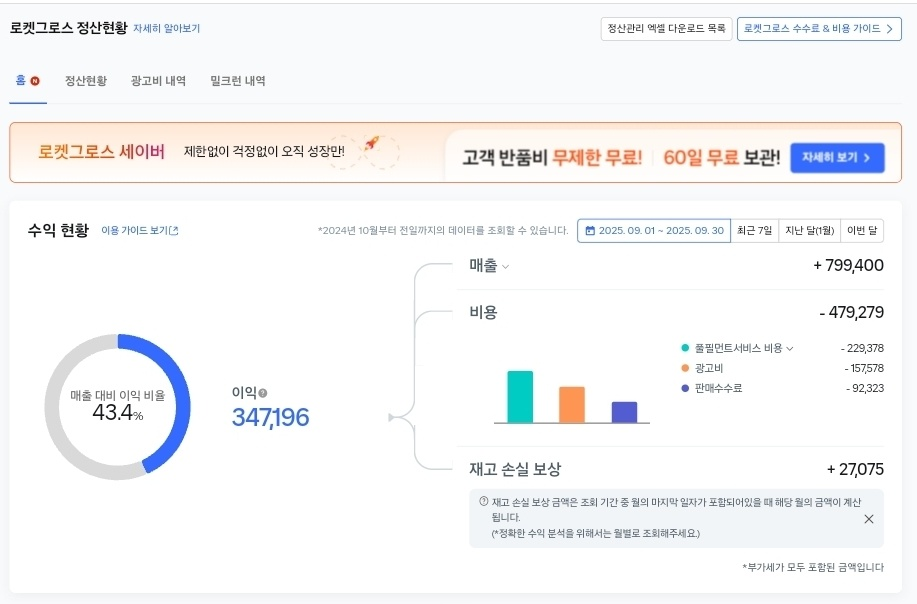The height and width of the screenshot is (604, 917).
Task: Select the 이번 달 period
Action: pos(862,230)
